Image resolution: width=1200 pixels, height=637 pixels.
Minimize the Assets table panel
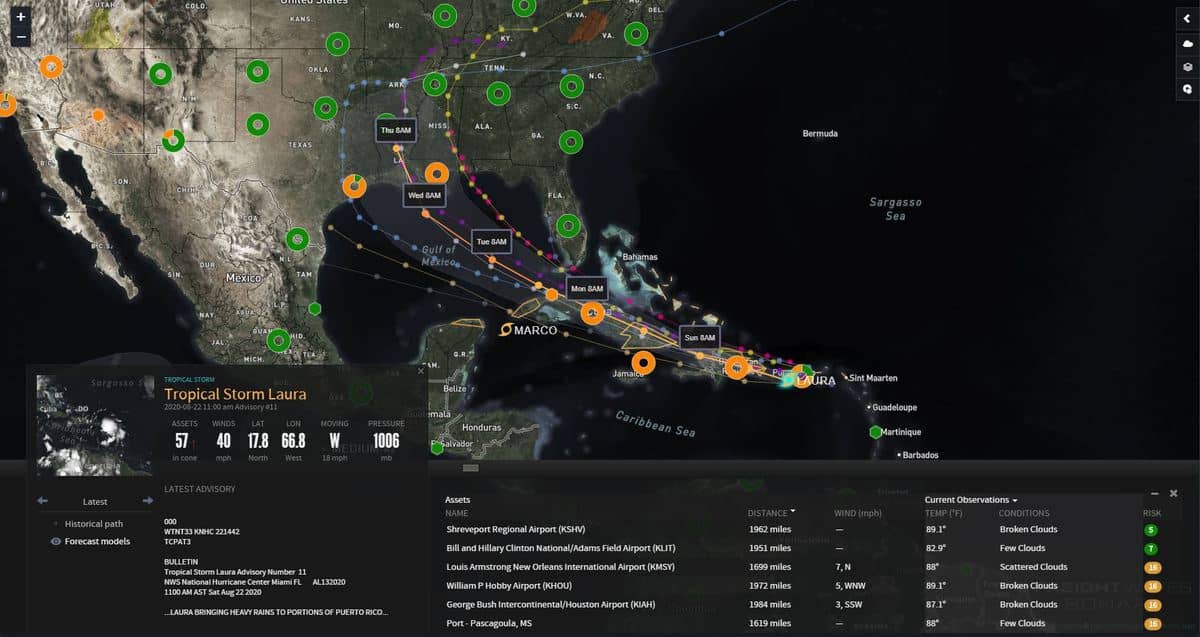tap(1155, 493)
